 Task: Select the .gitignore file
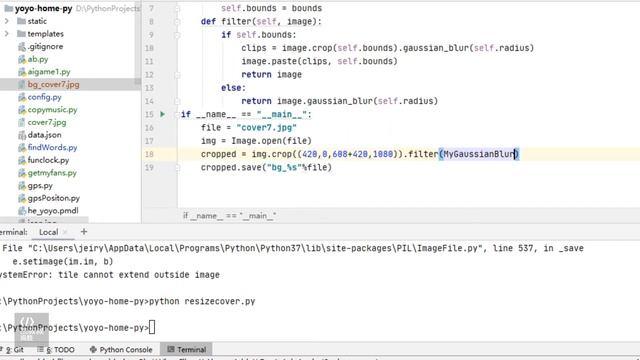click(x=45, y=47)
